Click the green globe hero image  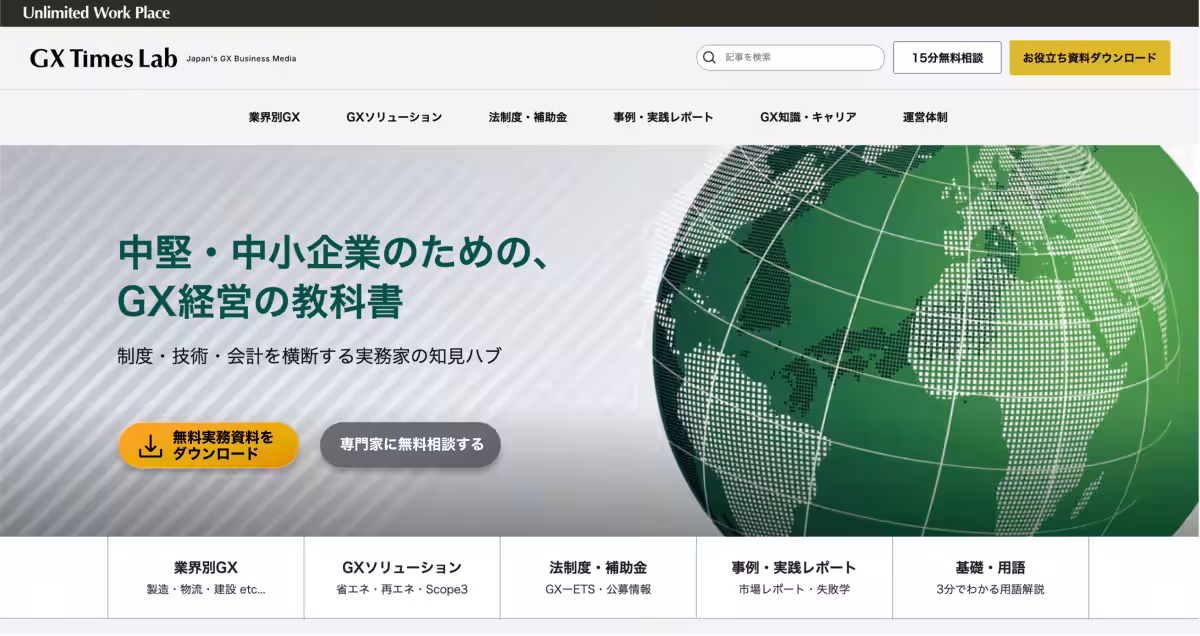(x=925, y=340)
